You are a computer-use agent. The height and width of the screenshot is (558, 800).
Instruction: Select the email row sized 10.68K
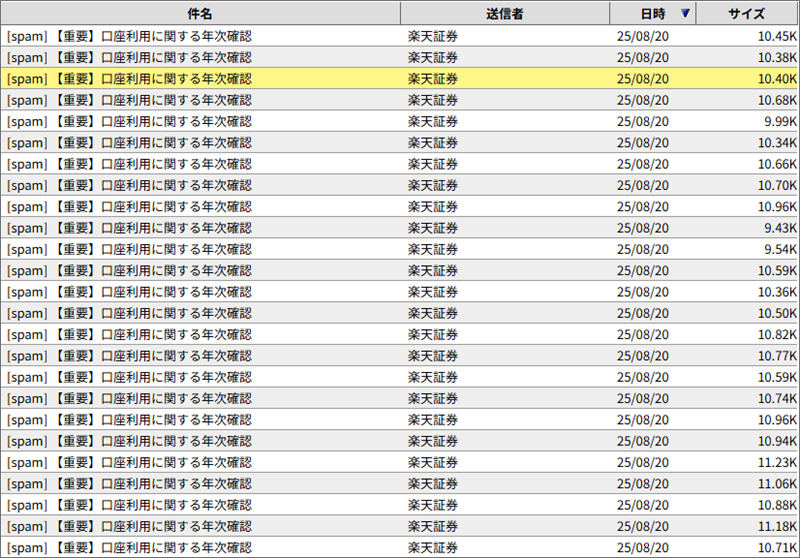(399, 100)
